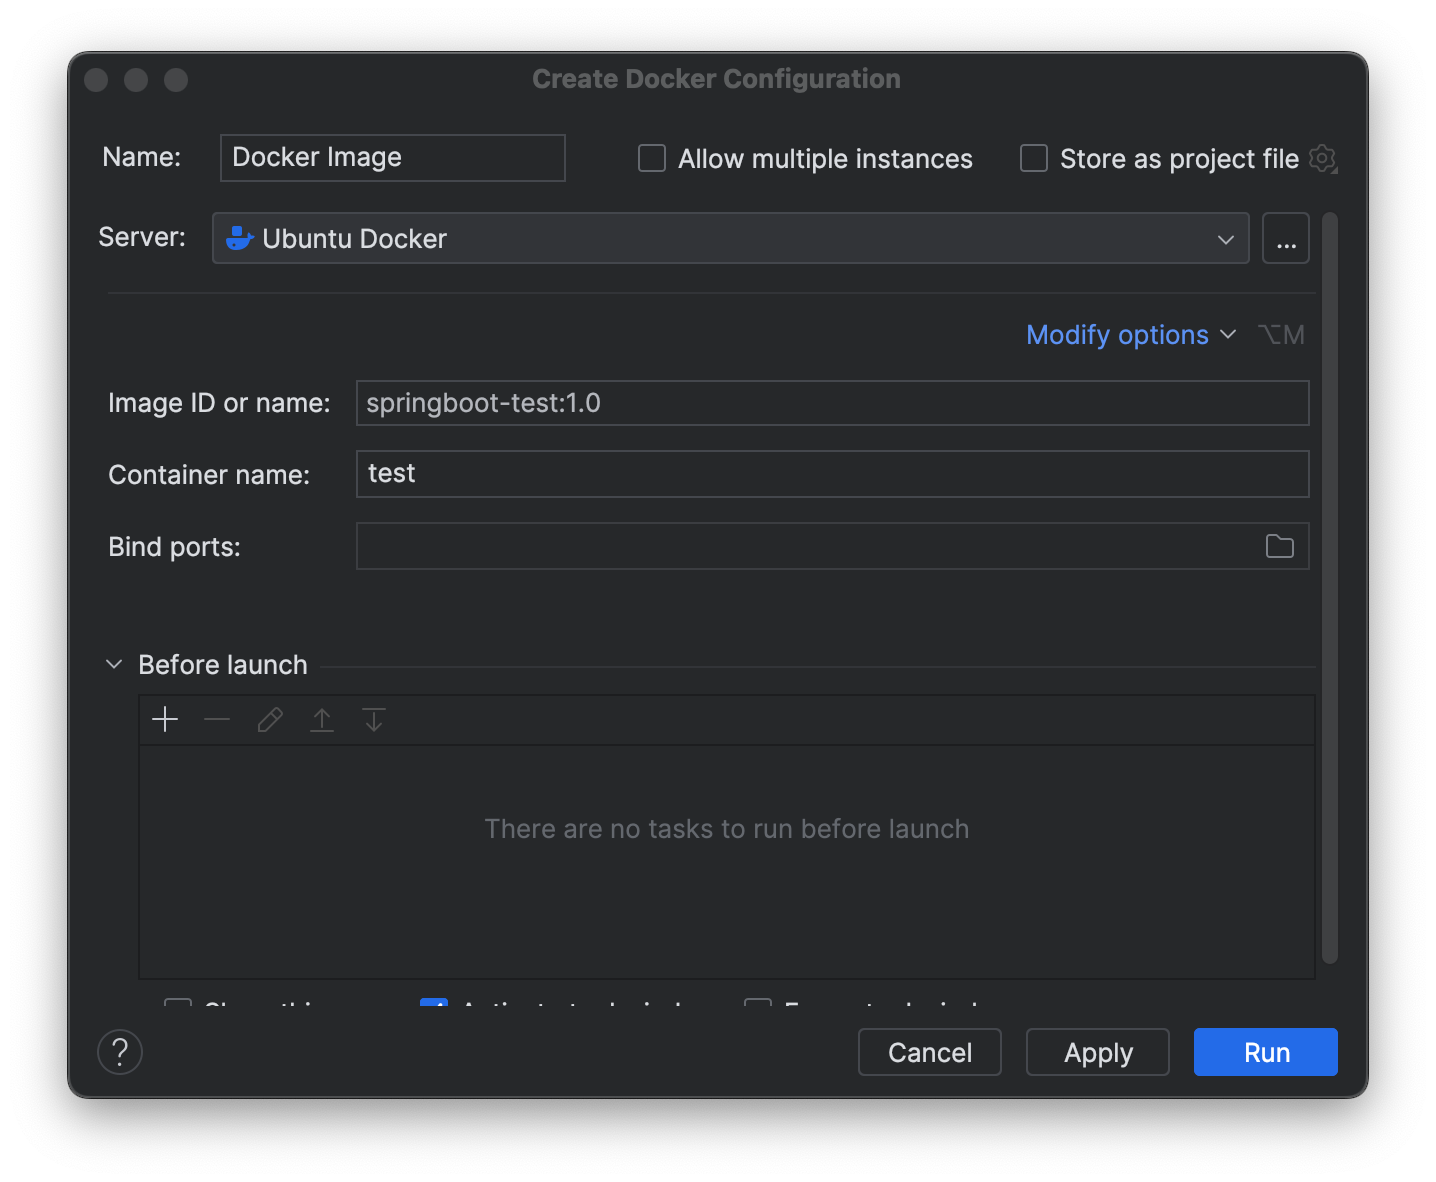Open the folder icon in Bind ports
The height and width of the screenshot is (1182, 1436).
pos(1279,546)
